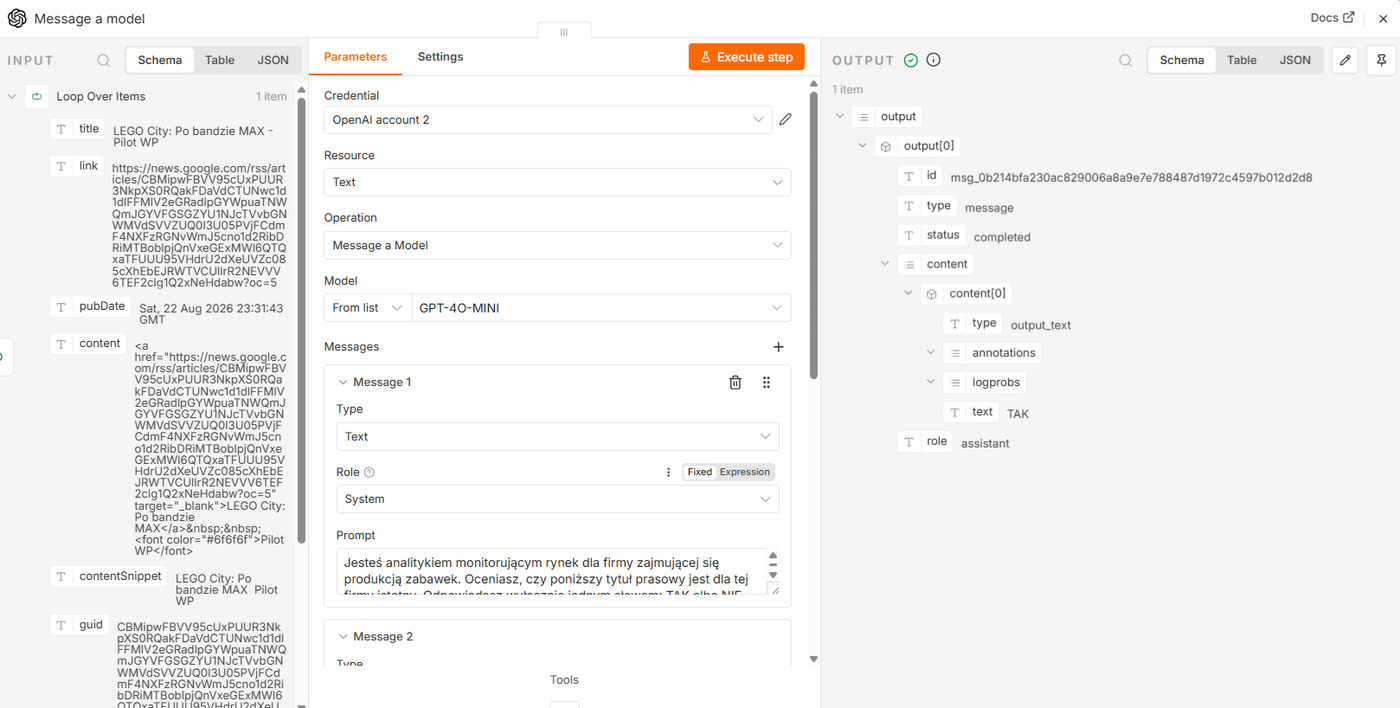Click the OpenAI logo icon in header
This screenshot has width=1400, height=708.
[17, 18]
